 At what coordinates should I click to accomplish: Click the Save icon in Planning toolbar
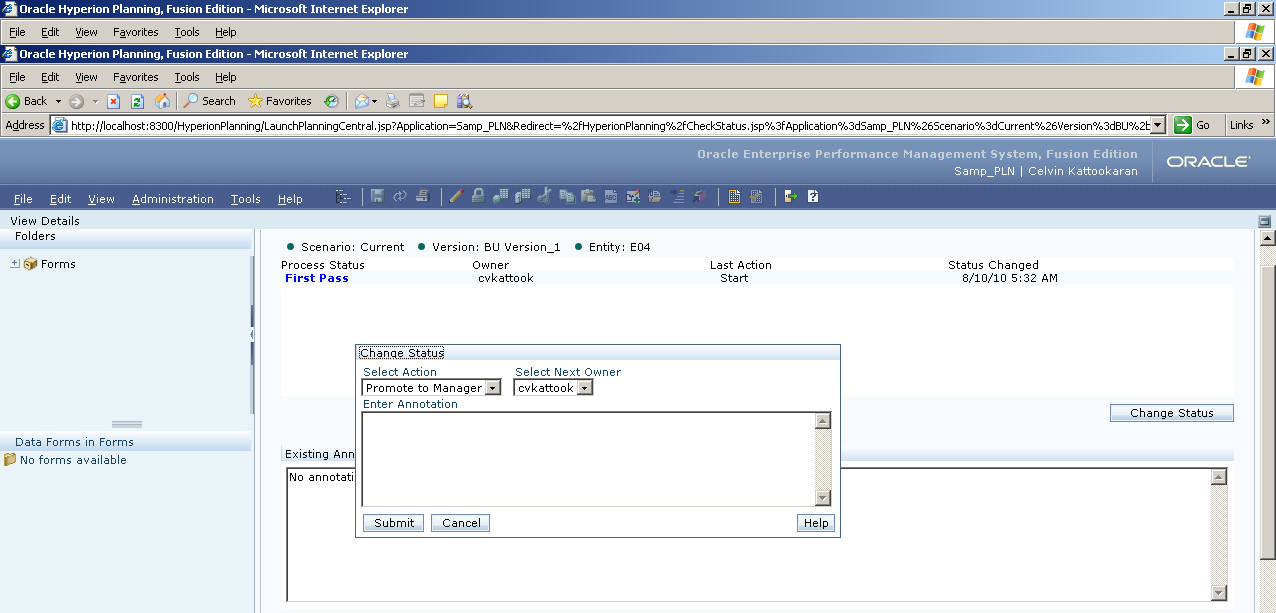pyautogui.click(x=378, y=197)
